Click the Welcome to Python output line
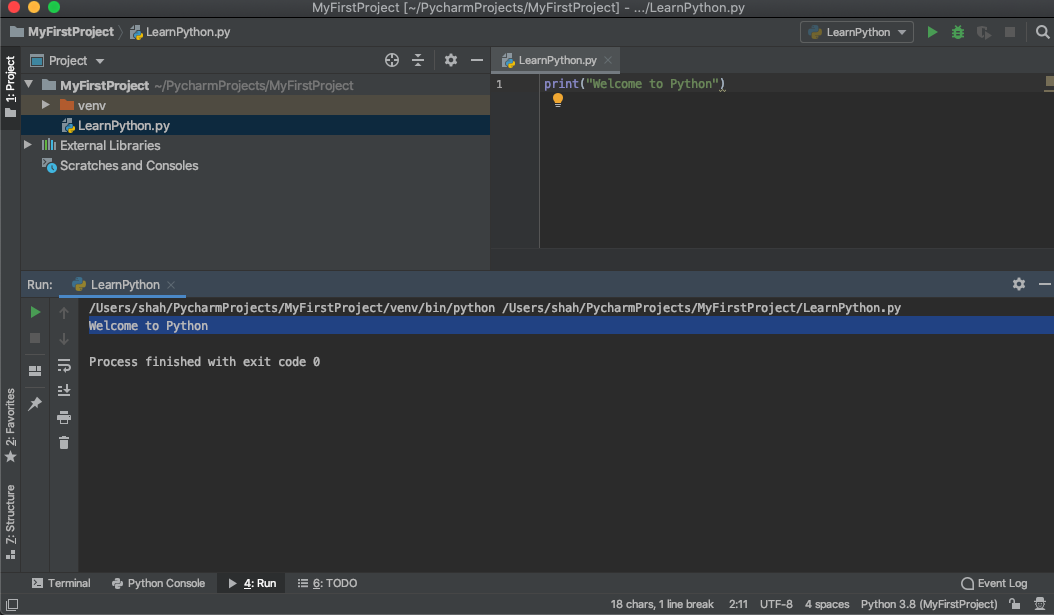 (148, 326)
